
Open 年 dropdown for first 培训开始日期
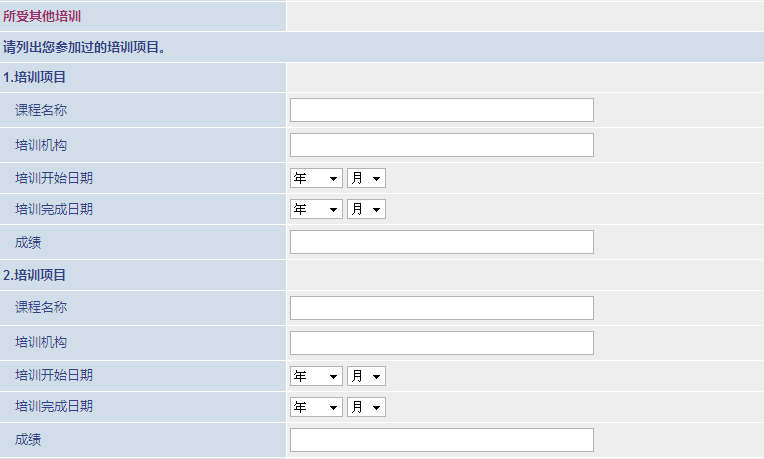[316, 178]
